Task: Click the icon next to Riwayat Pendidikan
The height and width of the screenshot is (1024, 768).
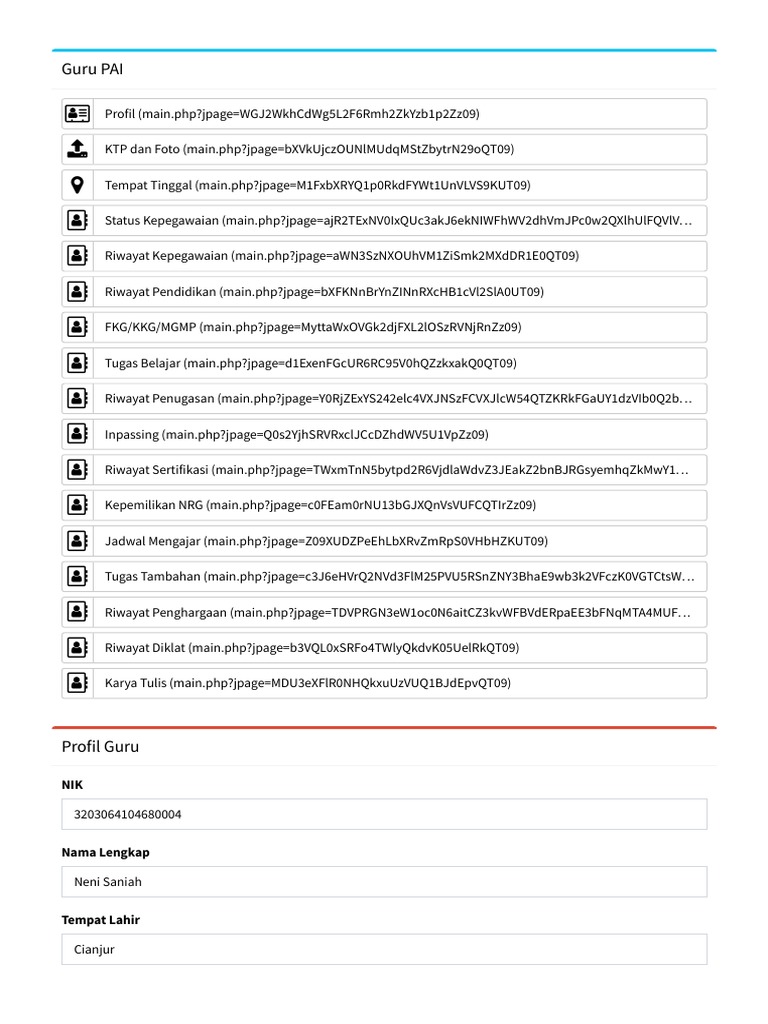Action: (x=77, y=292)
